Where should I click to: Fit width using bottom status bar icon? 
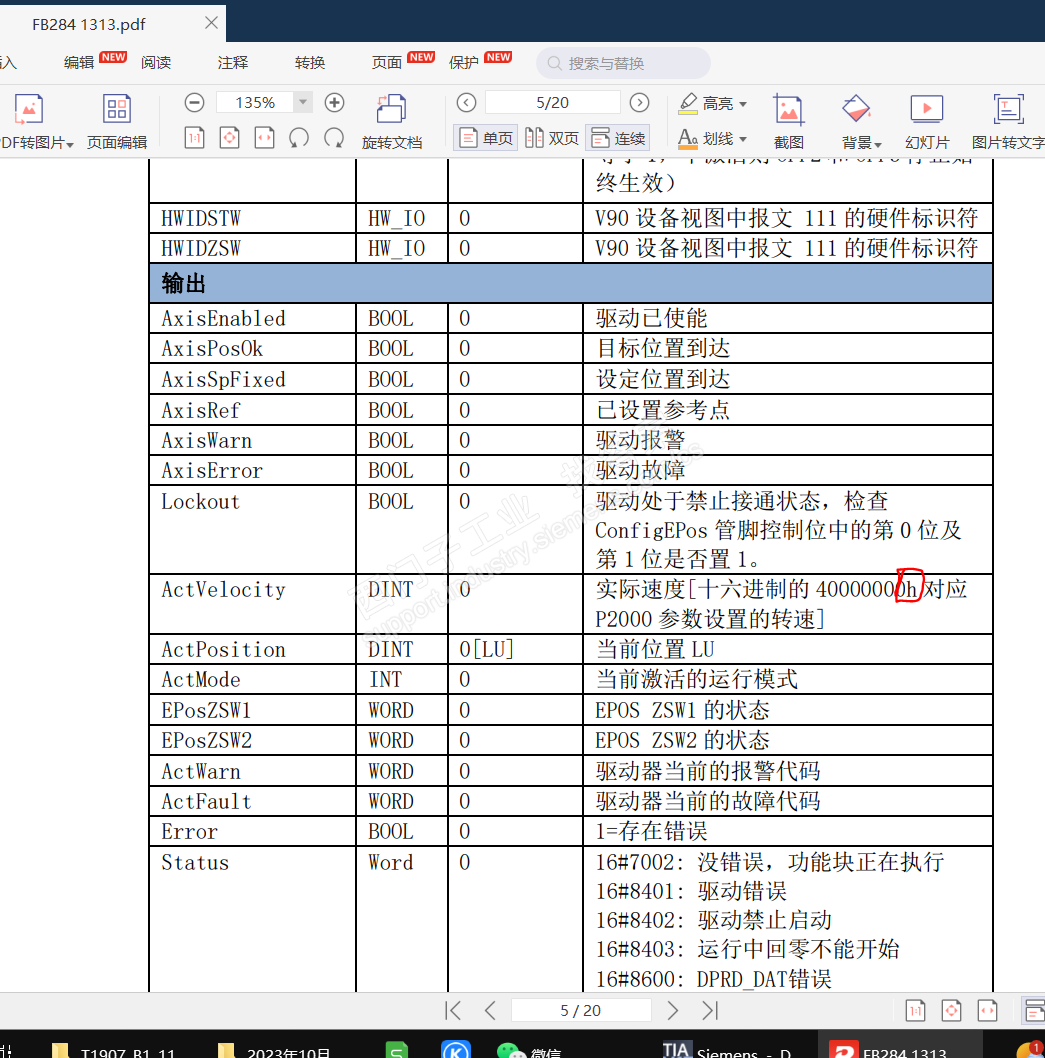(987, 1010)
